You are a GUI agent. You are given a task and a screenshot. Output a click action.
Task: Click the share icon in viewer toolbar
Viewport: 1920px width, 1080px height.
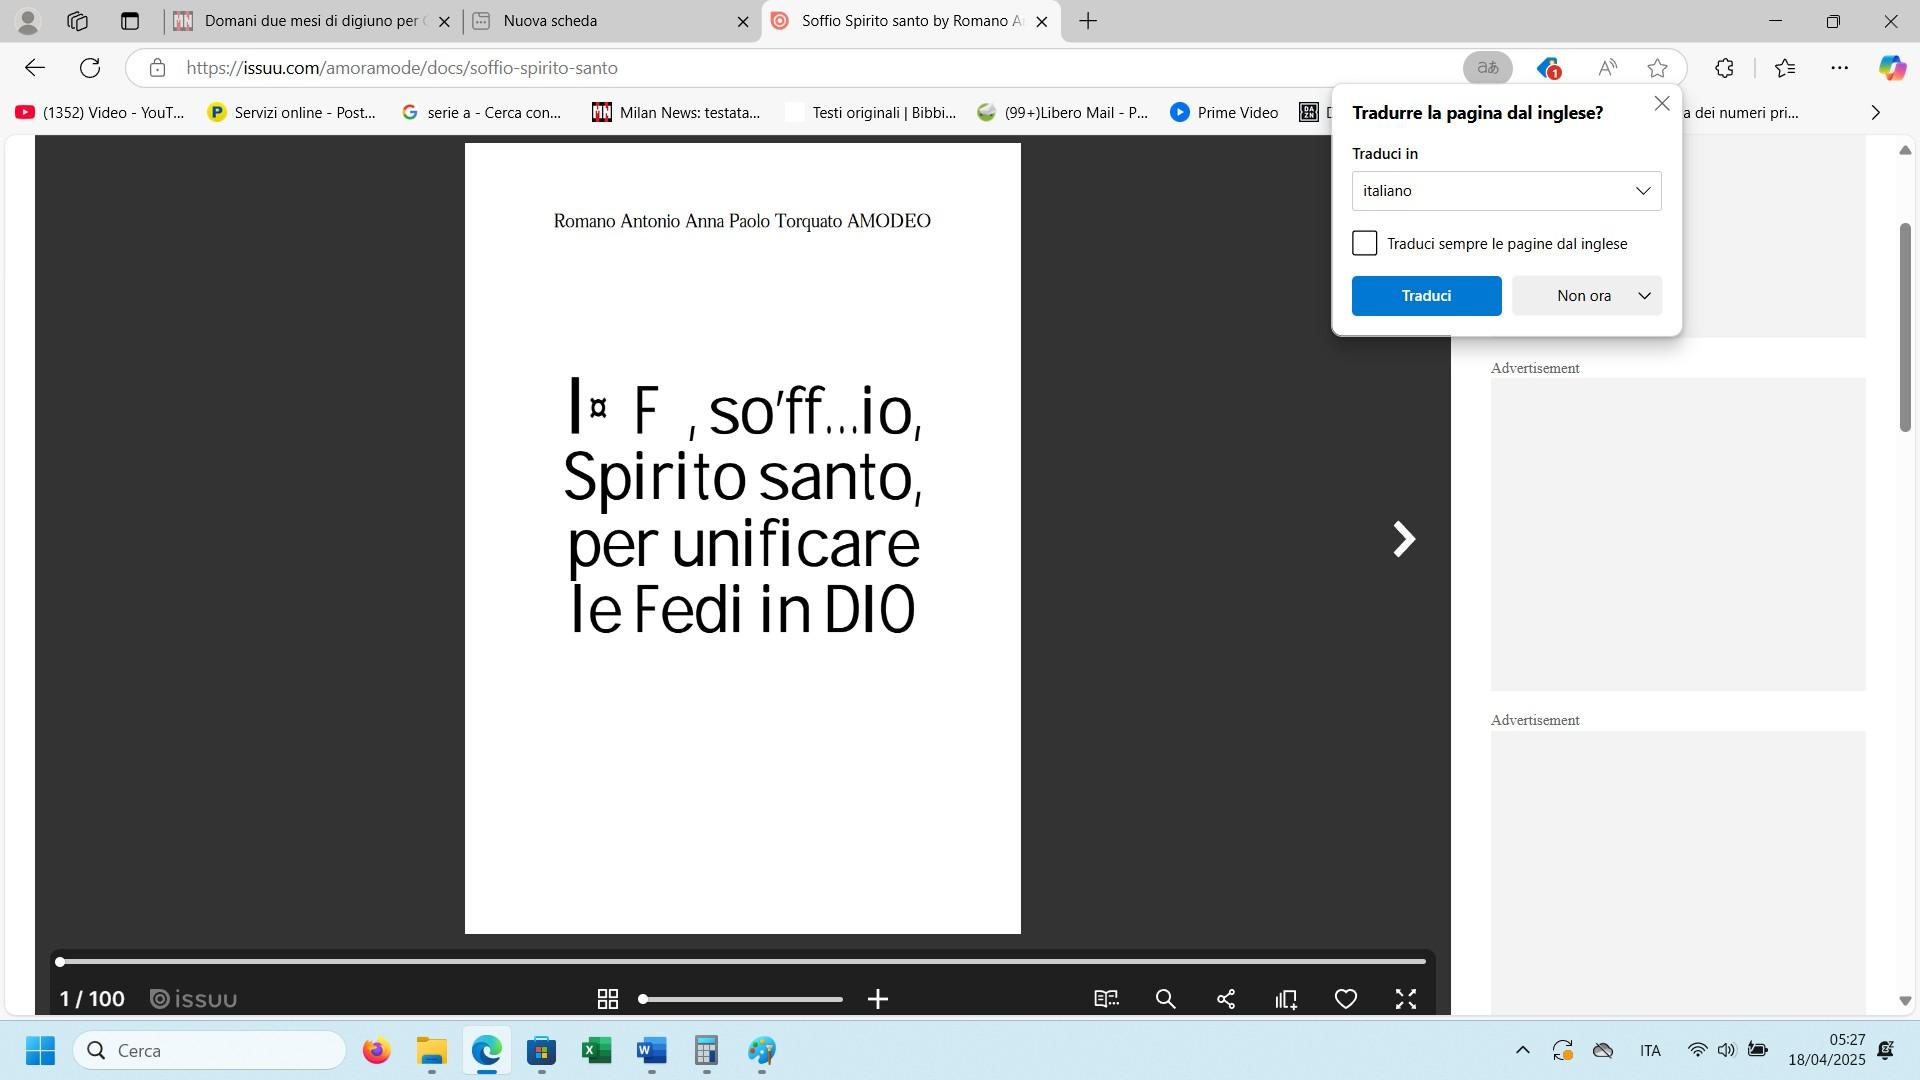point(1226,999)
